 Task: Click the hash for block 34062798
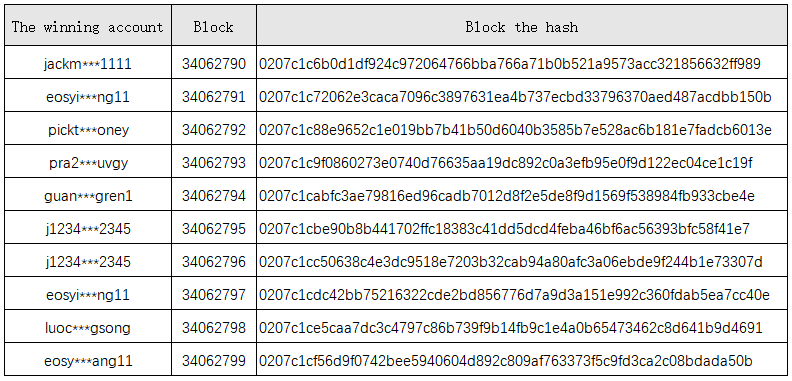511,327
